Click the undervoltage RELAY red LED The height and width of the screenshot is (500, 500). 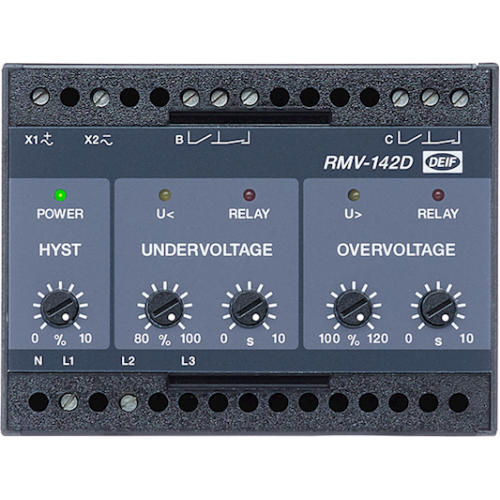[x=249, y=195]
